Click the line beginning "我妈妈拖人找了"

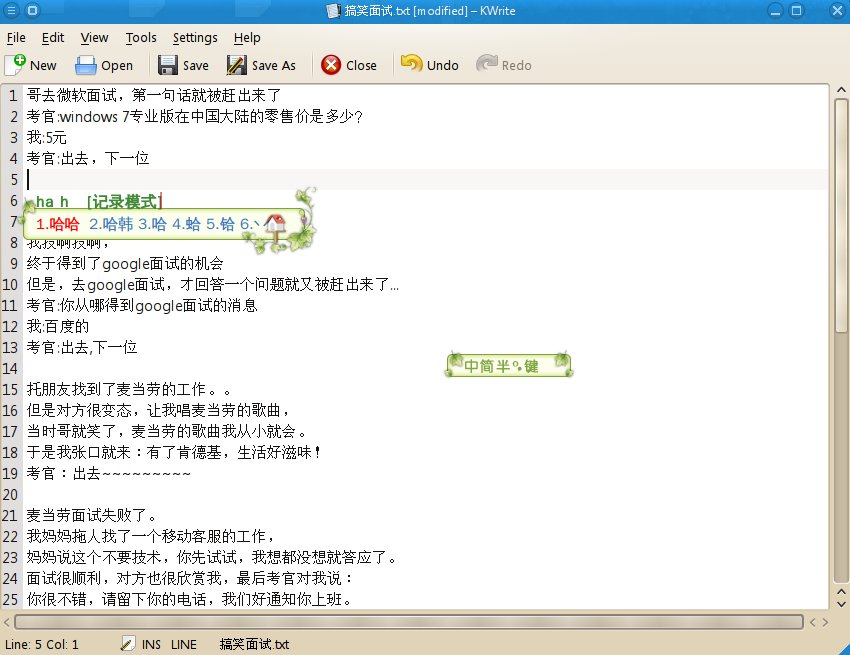(150, 536)
